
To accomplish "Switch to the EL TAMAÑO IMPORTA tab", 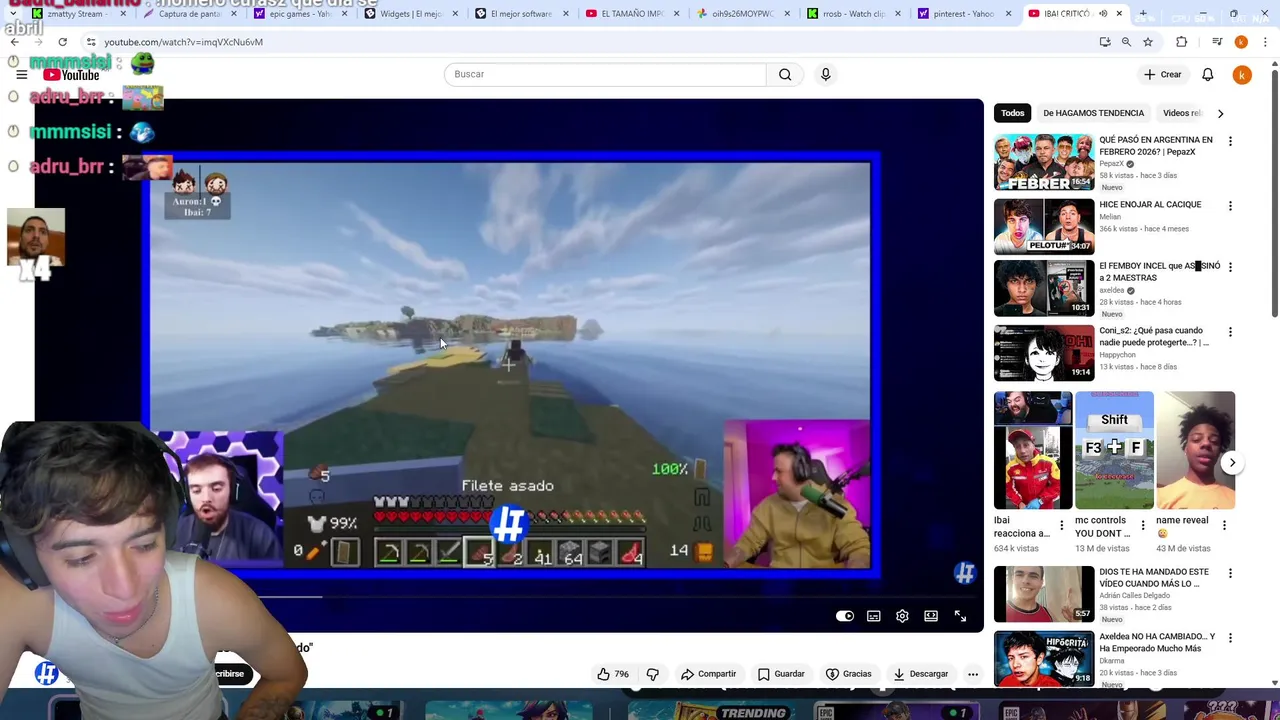I will (632, 14).
